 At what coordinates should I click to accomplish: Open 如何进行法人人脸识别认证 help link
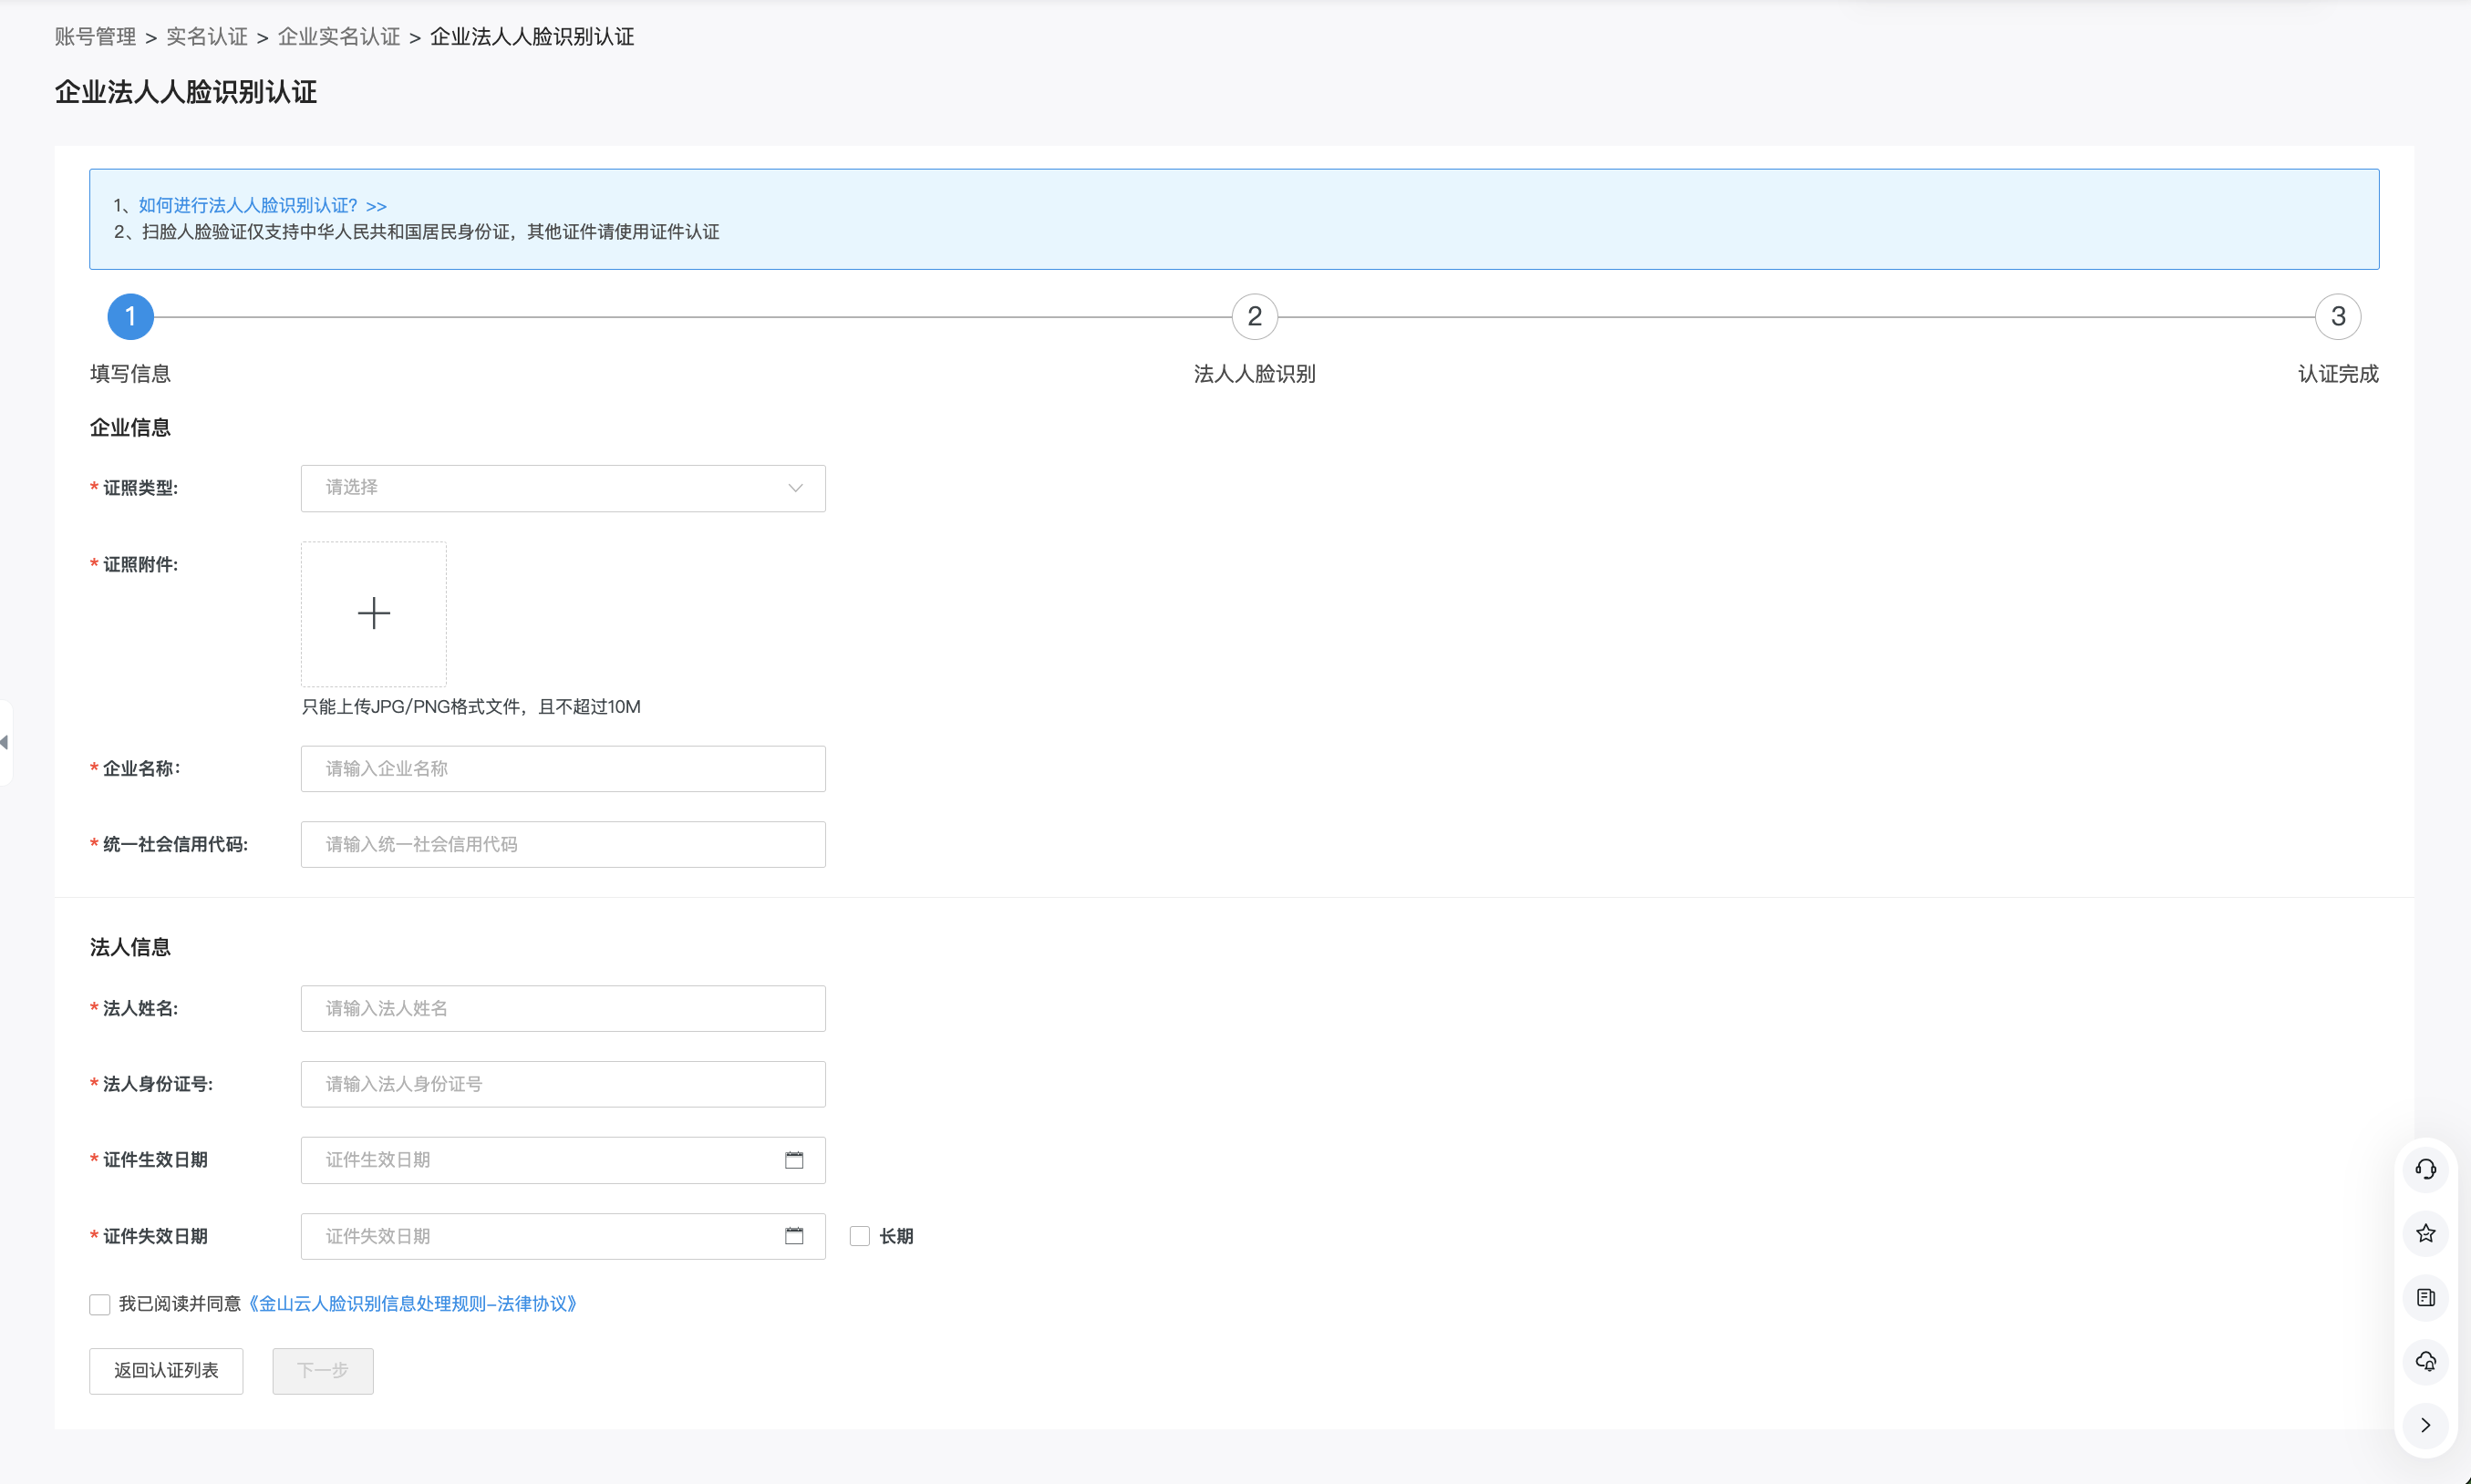click(x=262, y=205)
